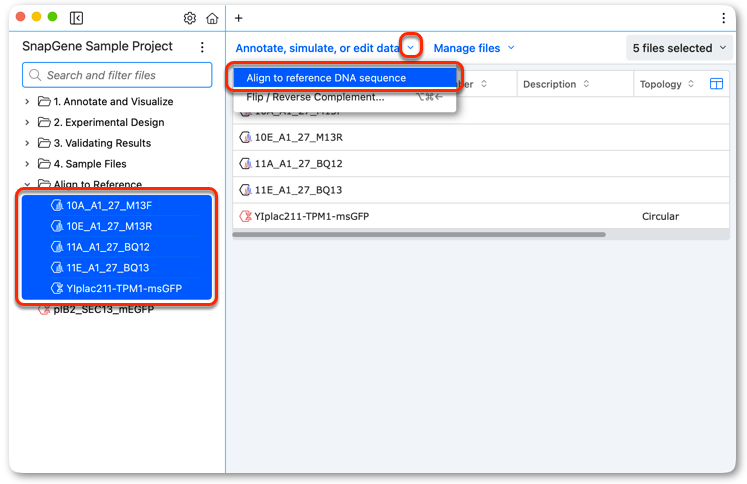Choose Flip / Reverse Complement menu item
The image size is (747, 484).
(x=344, y=97)
